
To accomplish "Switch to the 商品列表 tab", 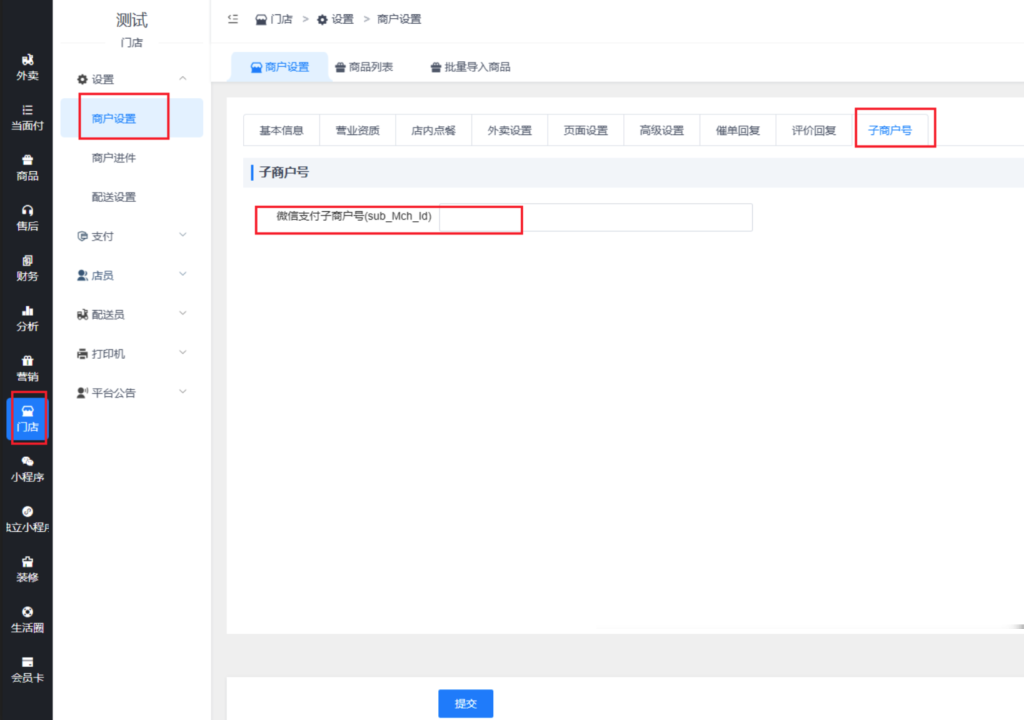I will (x=364, y=67).
